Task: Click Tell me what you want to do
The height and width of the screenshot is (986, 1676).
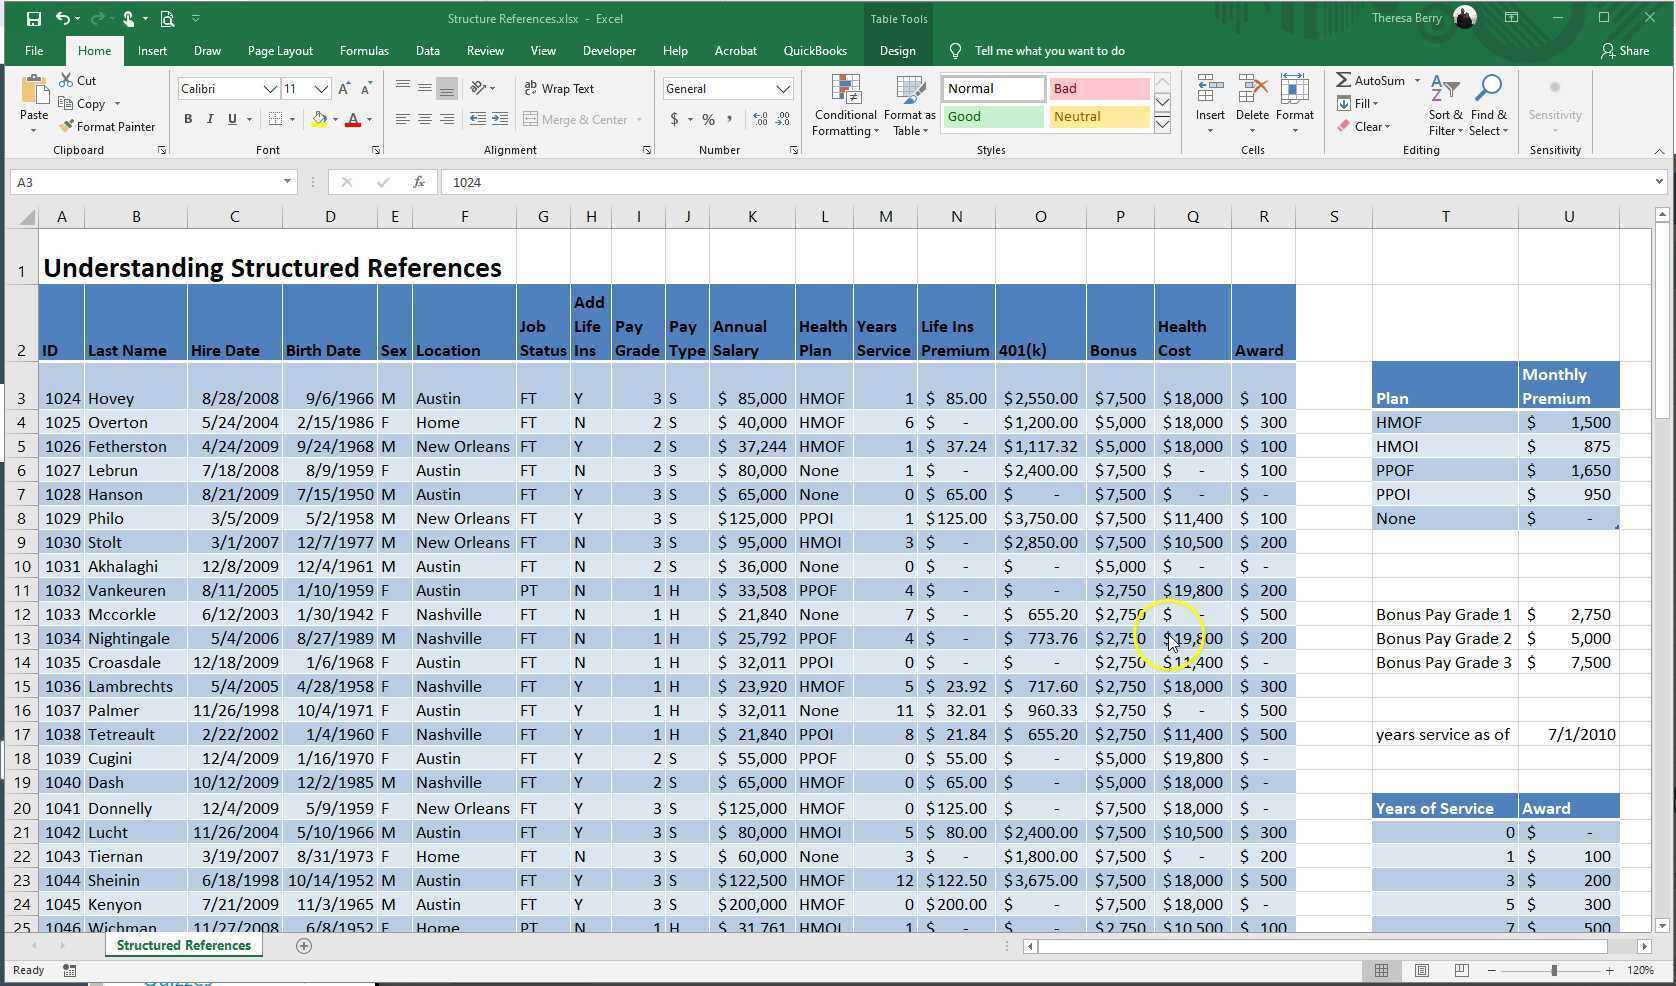Action: pyautogui.click(x=1048, y=50)
